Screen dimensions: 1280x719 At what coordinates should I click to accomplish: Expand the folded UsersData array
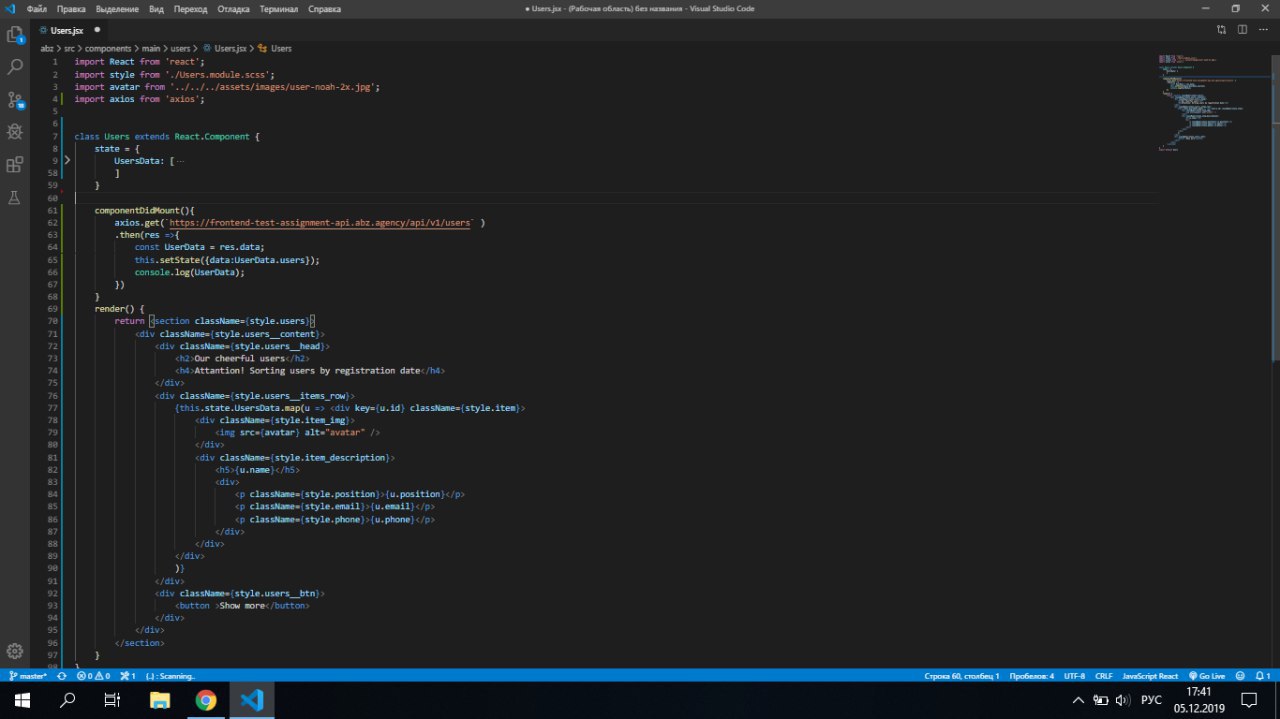[67, 160]
